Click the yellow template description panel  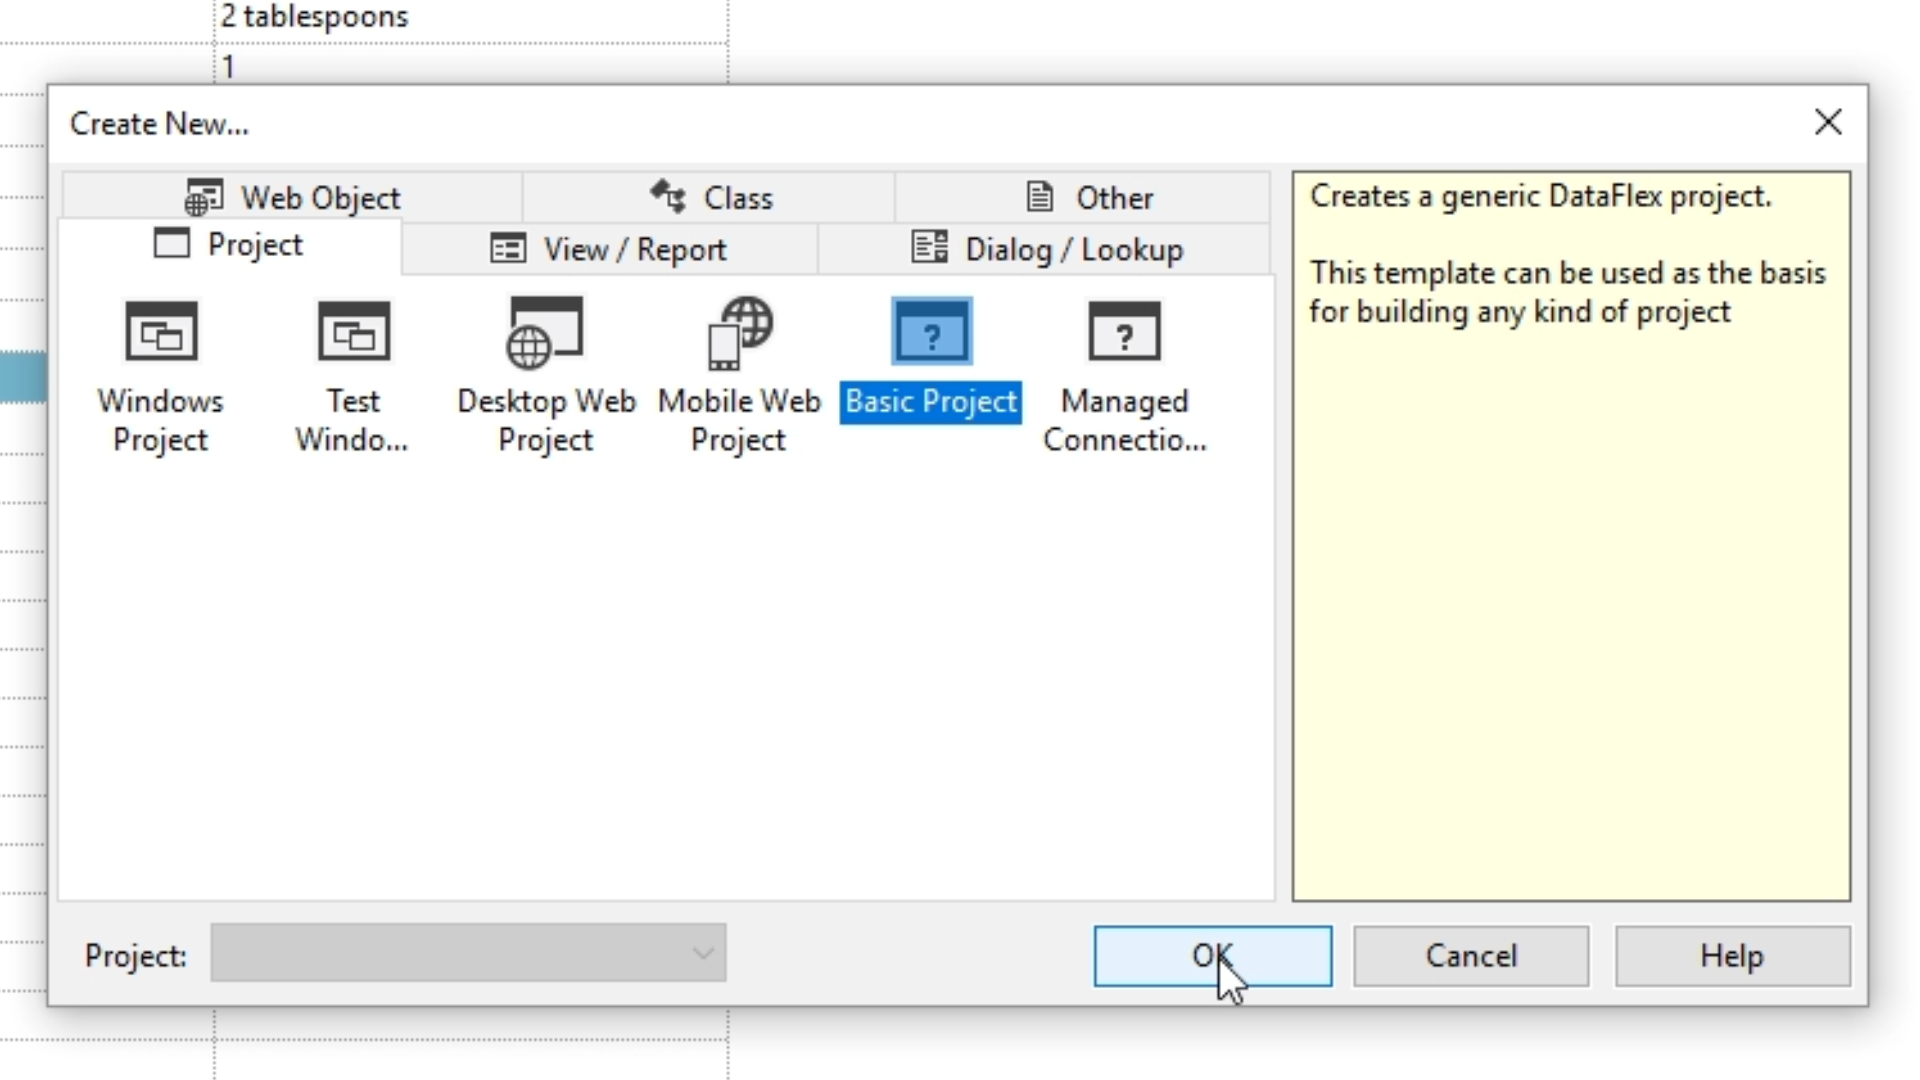pyautogui.click(x=1570, y=600)
